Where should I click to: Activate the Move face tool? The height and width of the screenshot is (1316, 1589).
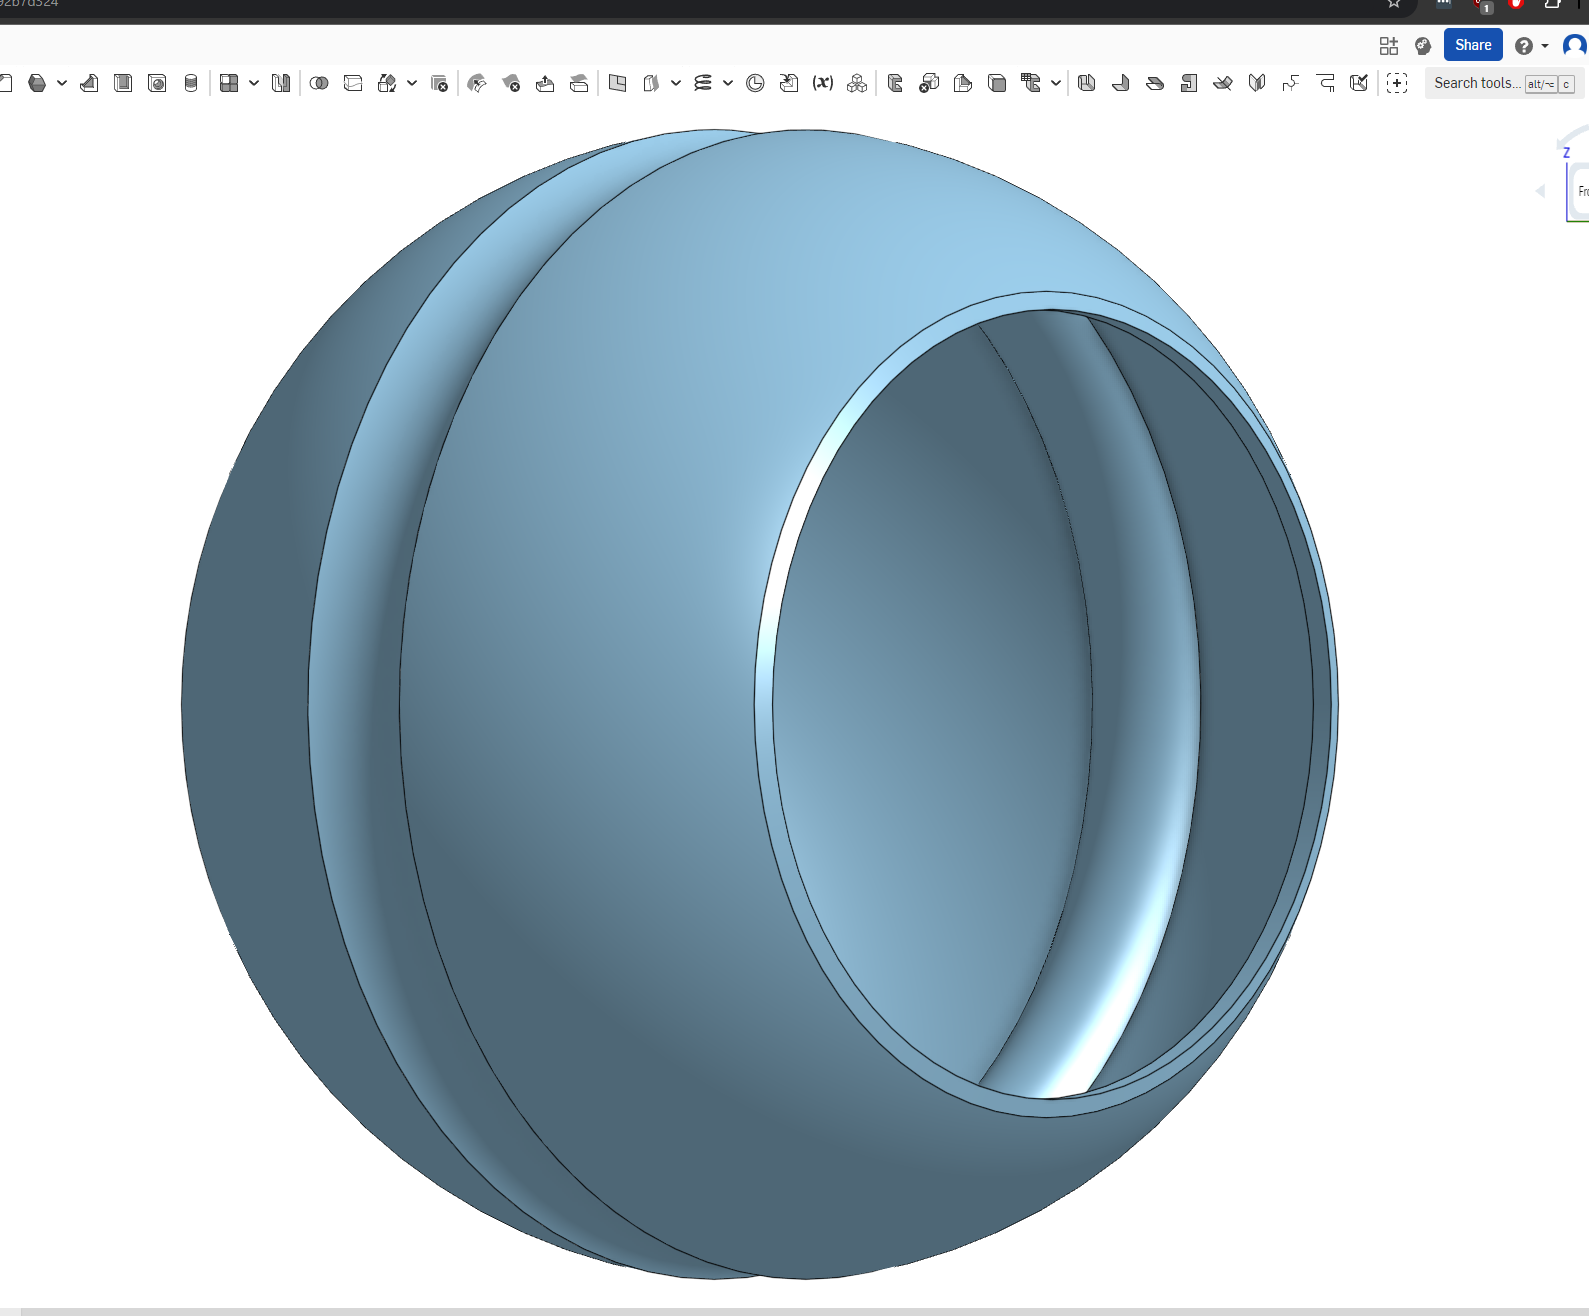pos(545,83)
